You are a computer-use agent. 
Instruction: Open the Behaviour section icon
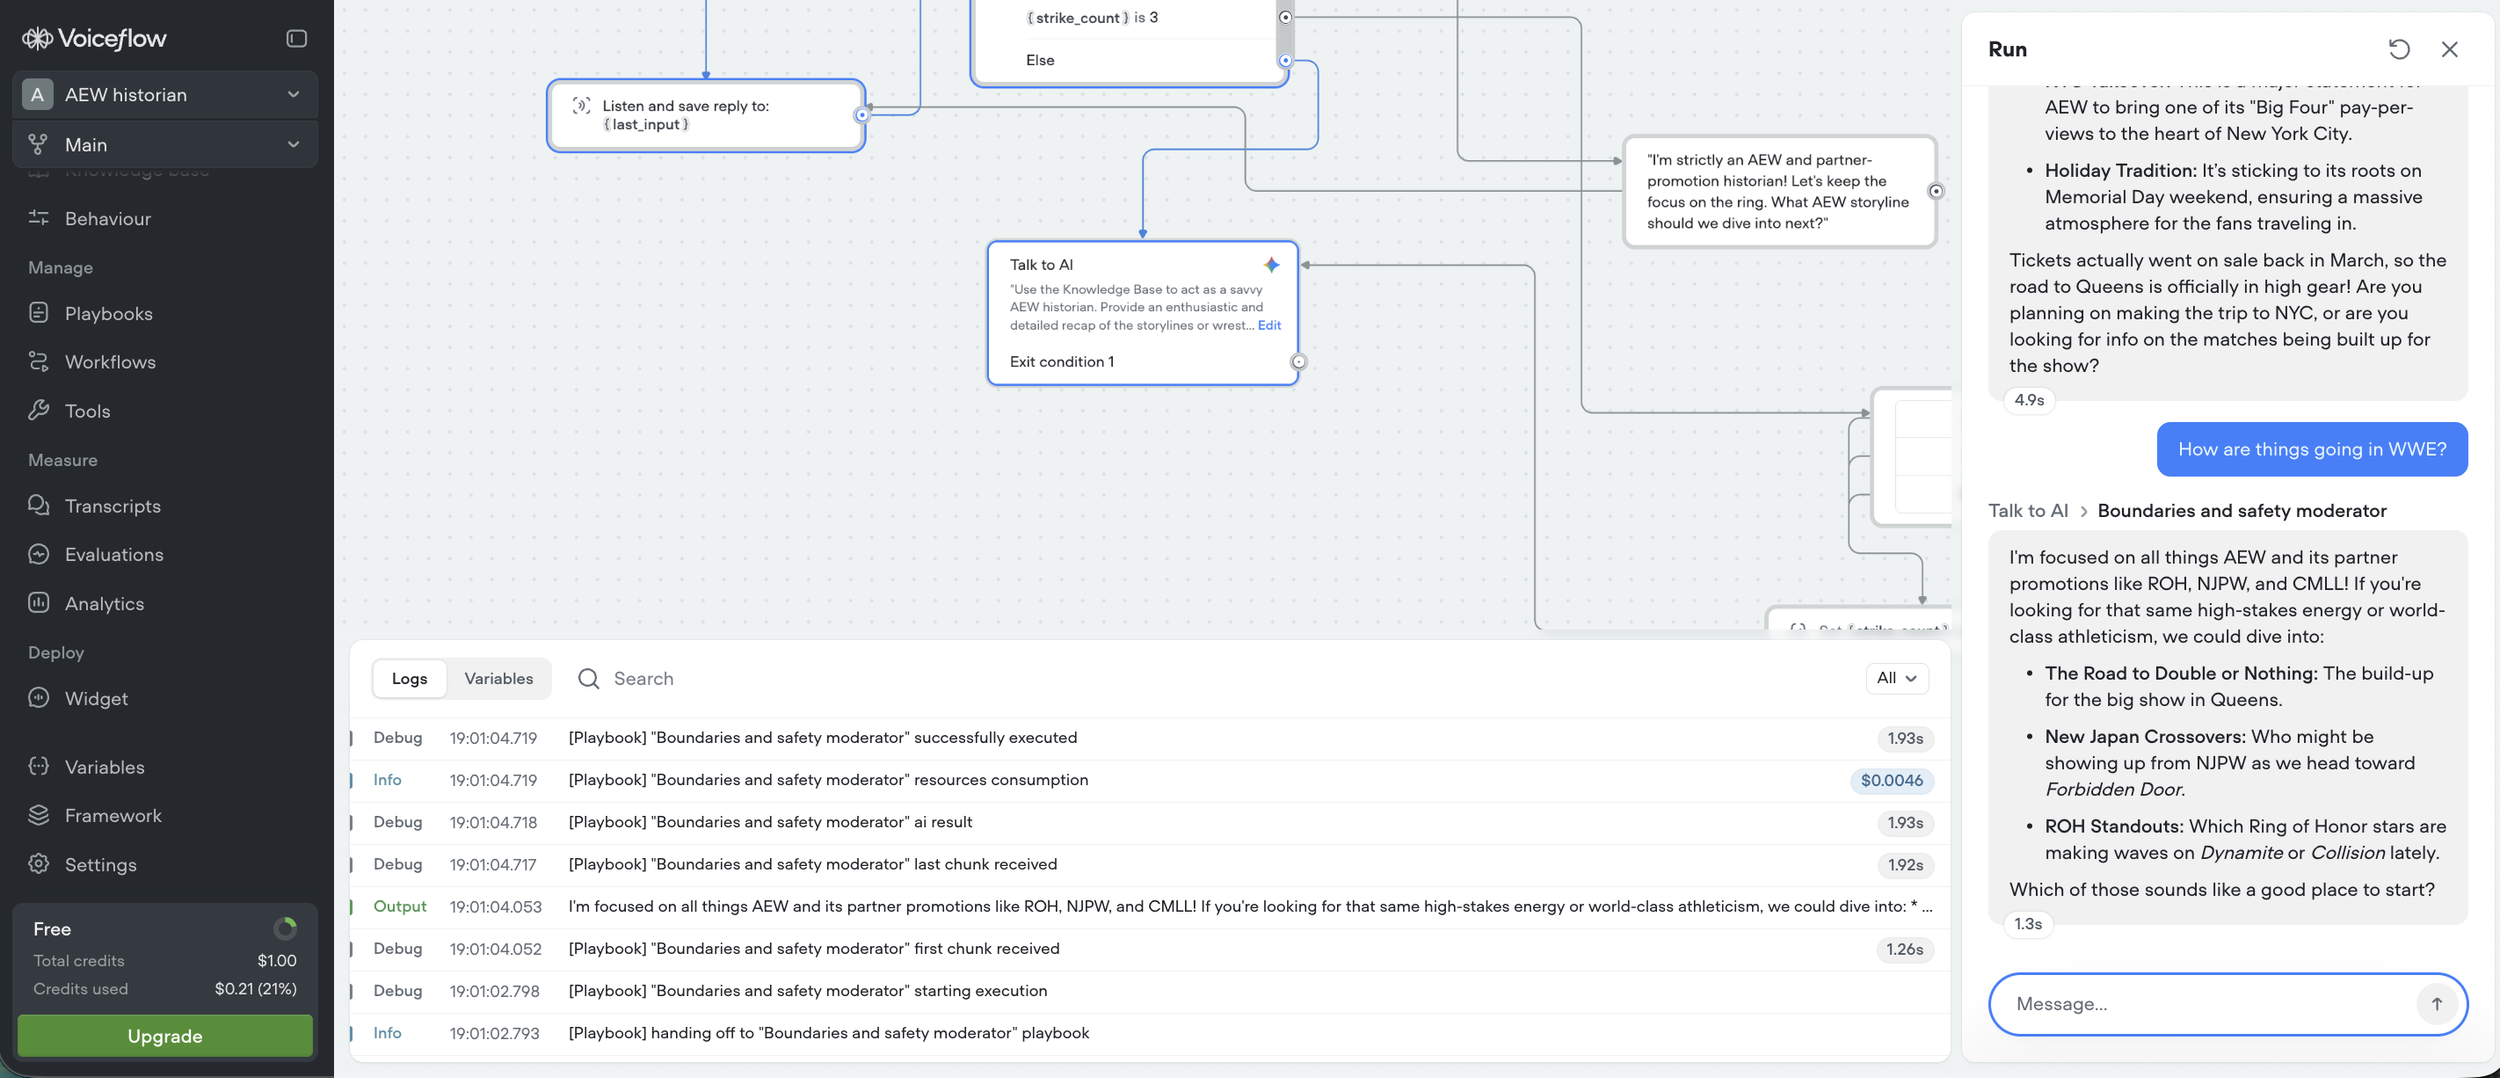click(39, 218)
